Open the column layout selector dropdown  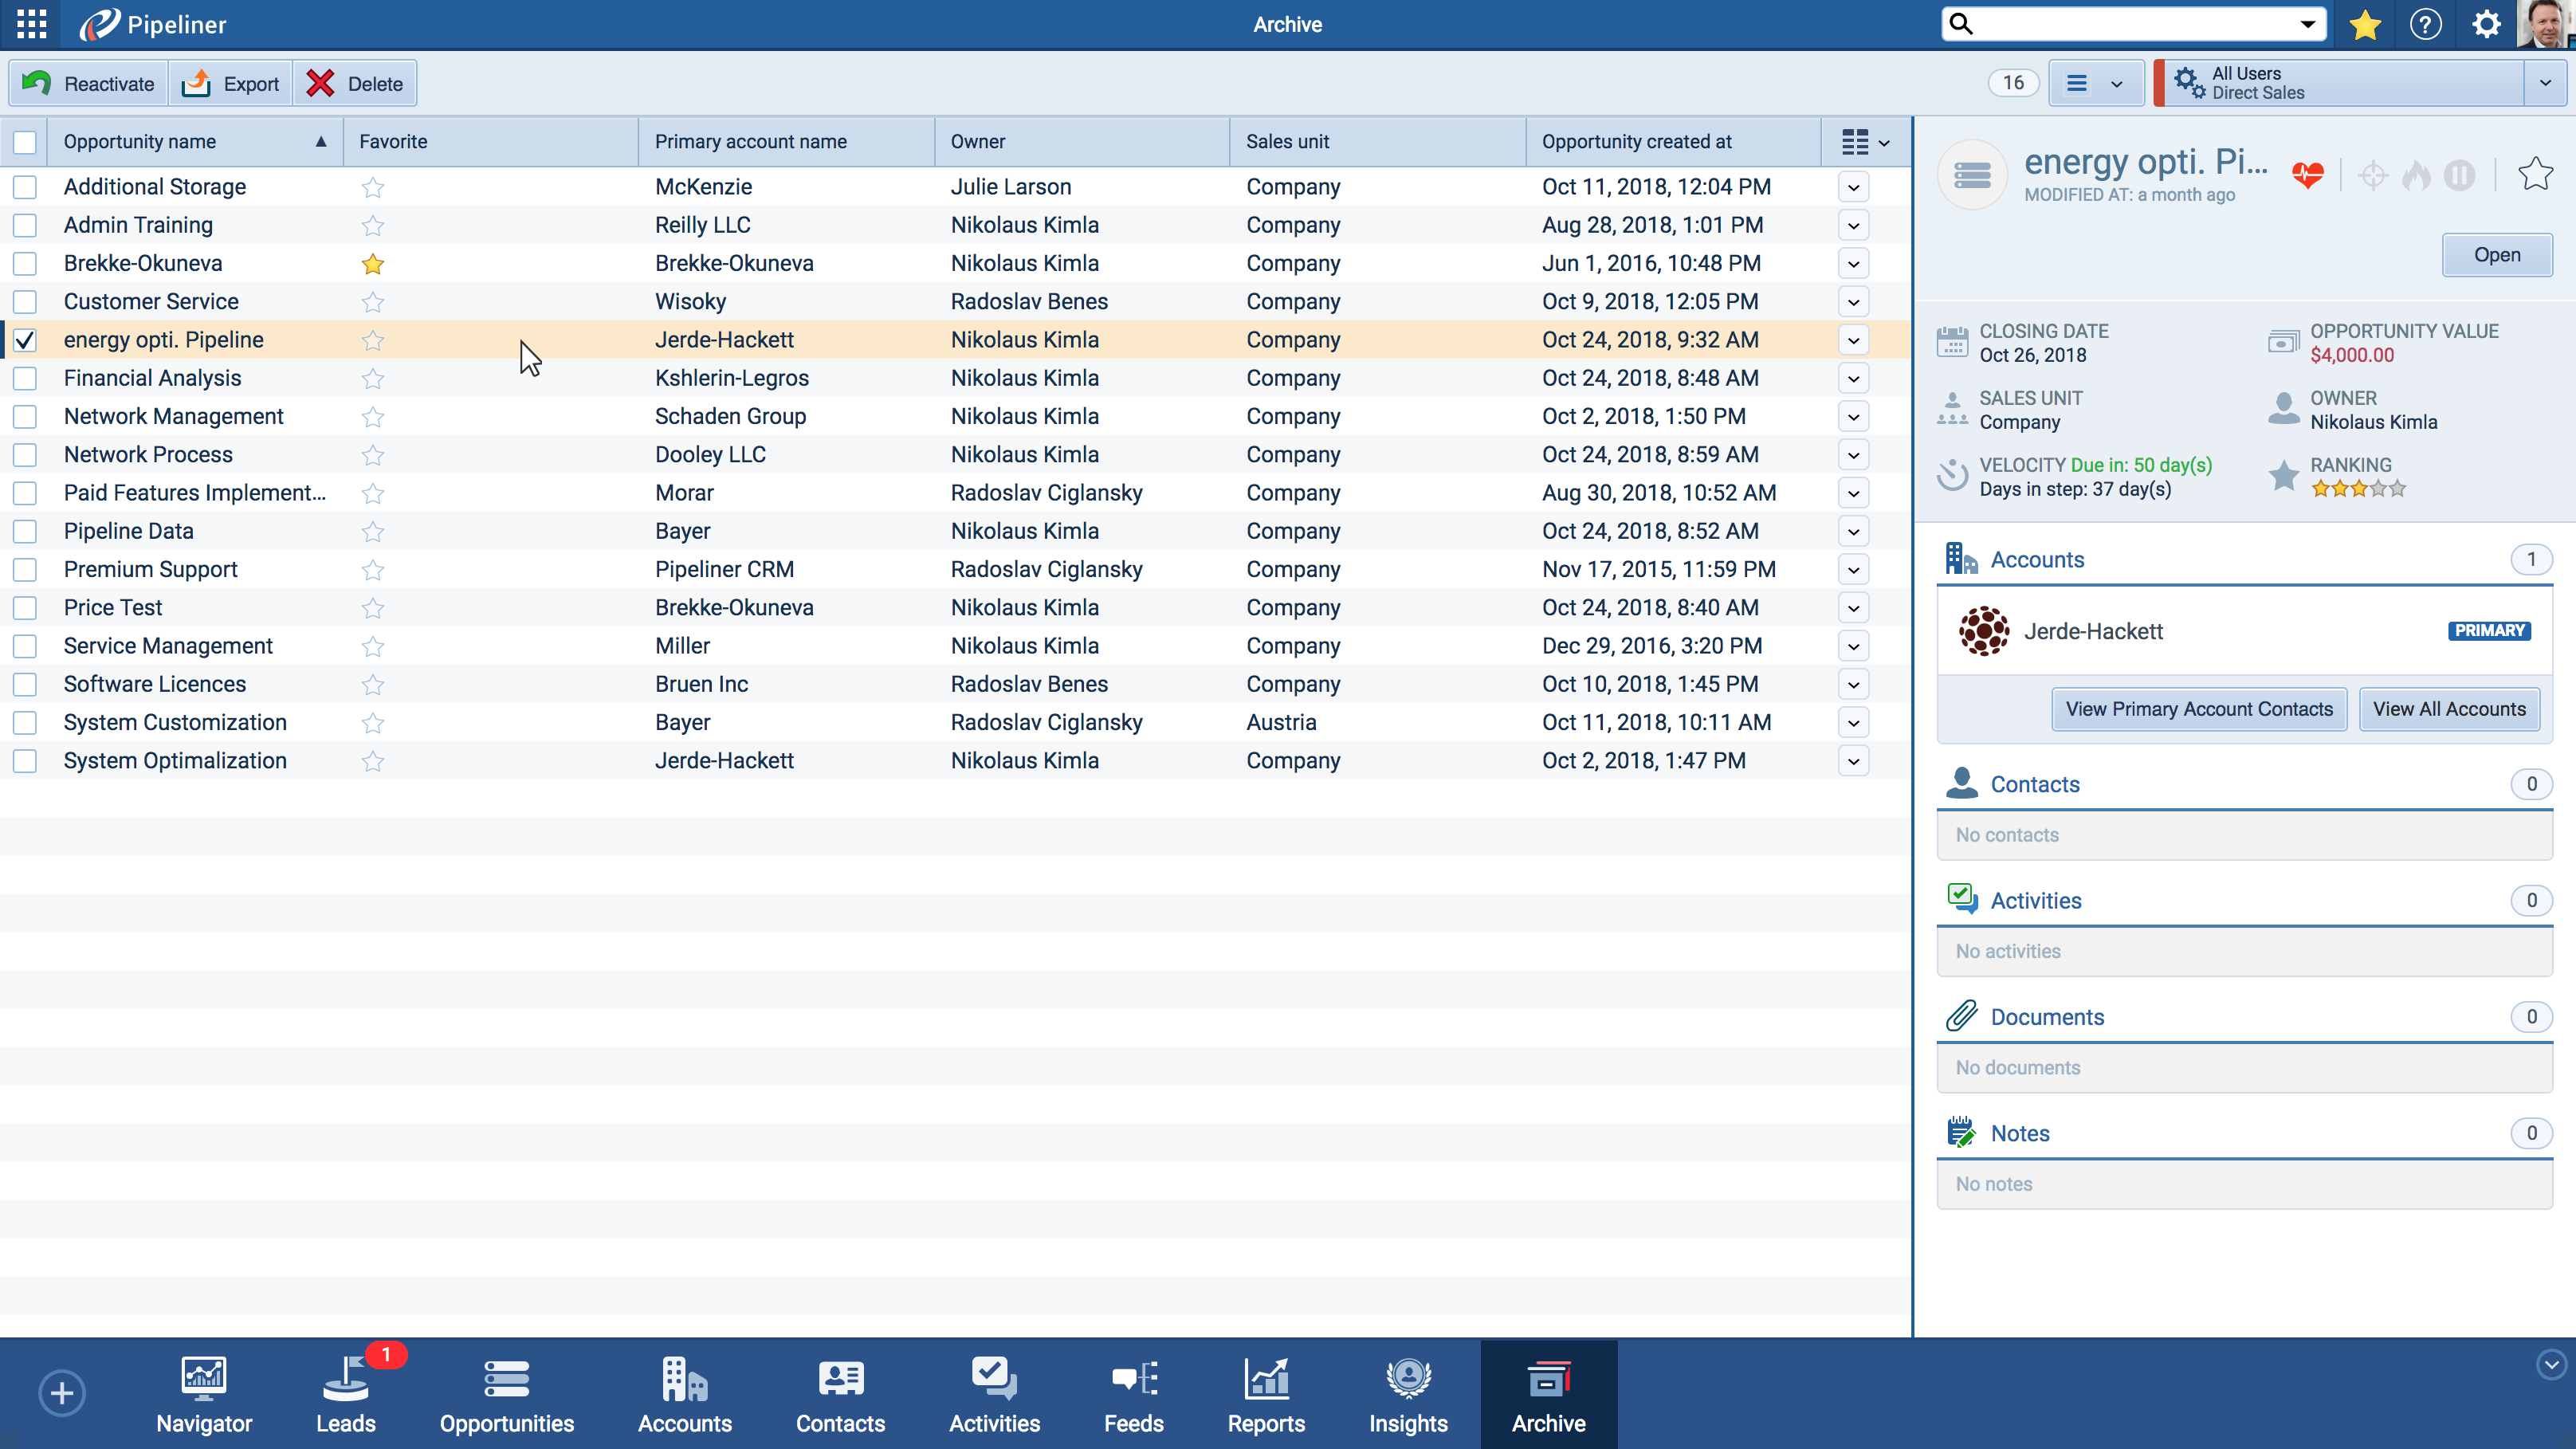click(1865, 142)
